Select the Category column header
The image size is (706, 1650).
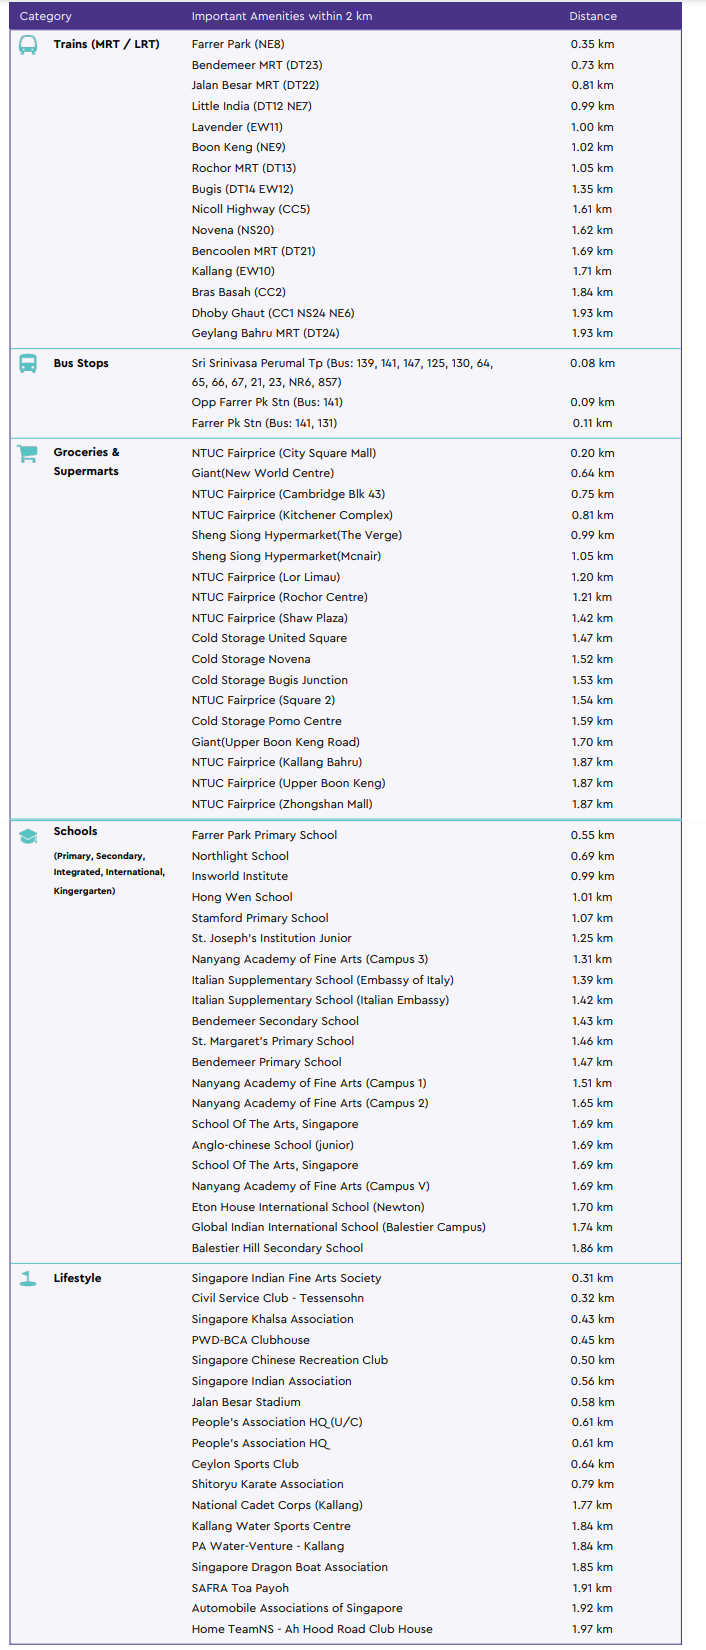point(46,16)
